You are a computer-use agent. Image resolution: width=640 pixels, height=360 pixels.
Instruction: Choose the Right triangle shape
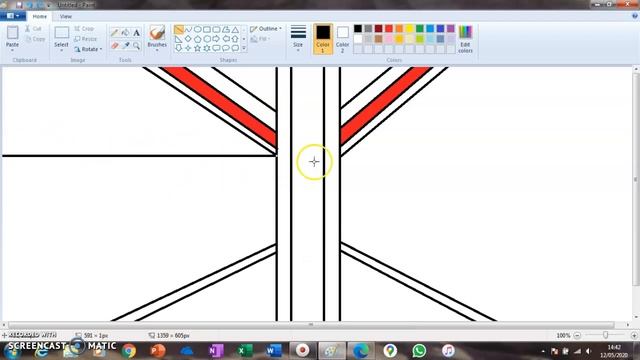pyautogui.click(x=179, y=39)
